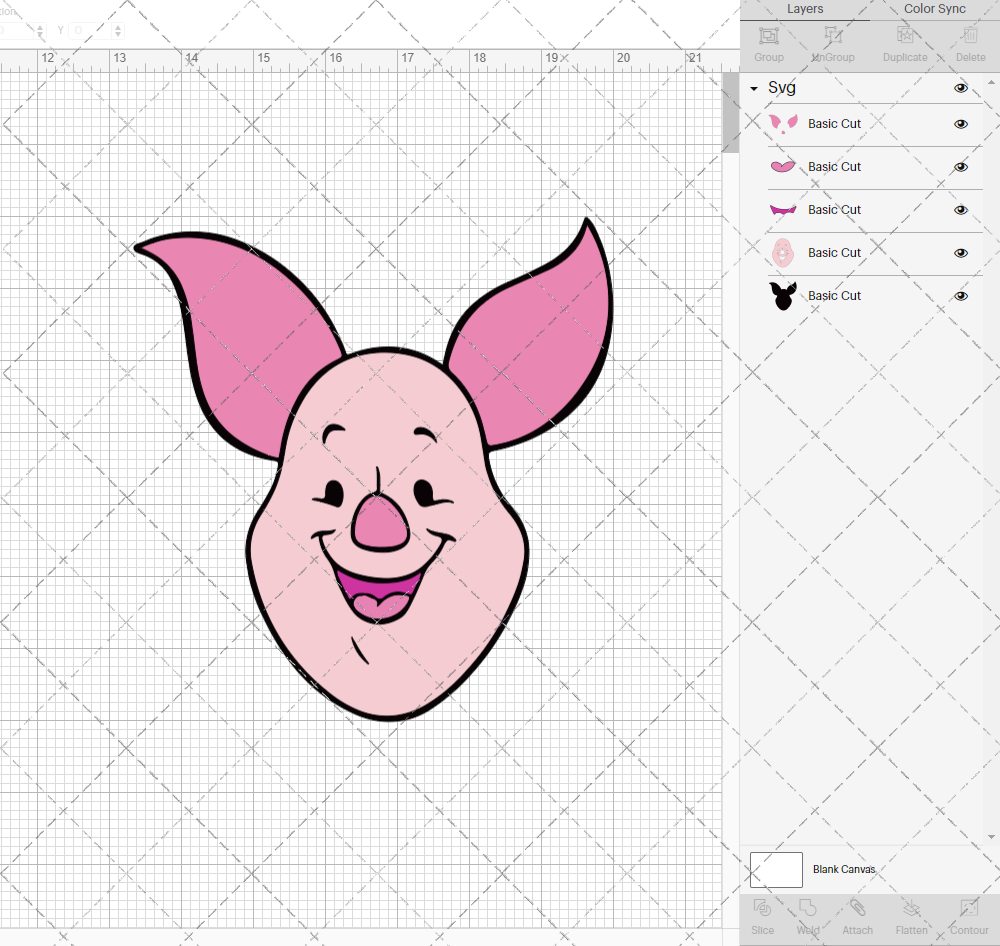This screenshot has height=946, width=1000.
Task: Click the Blank Canvas label
Action: pos(844,869)
